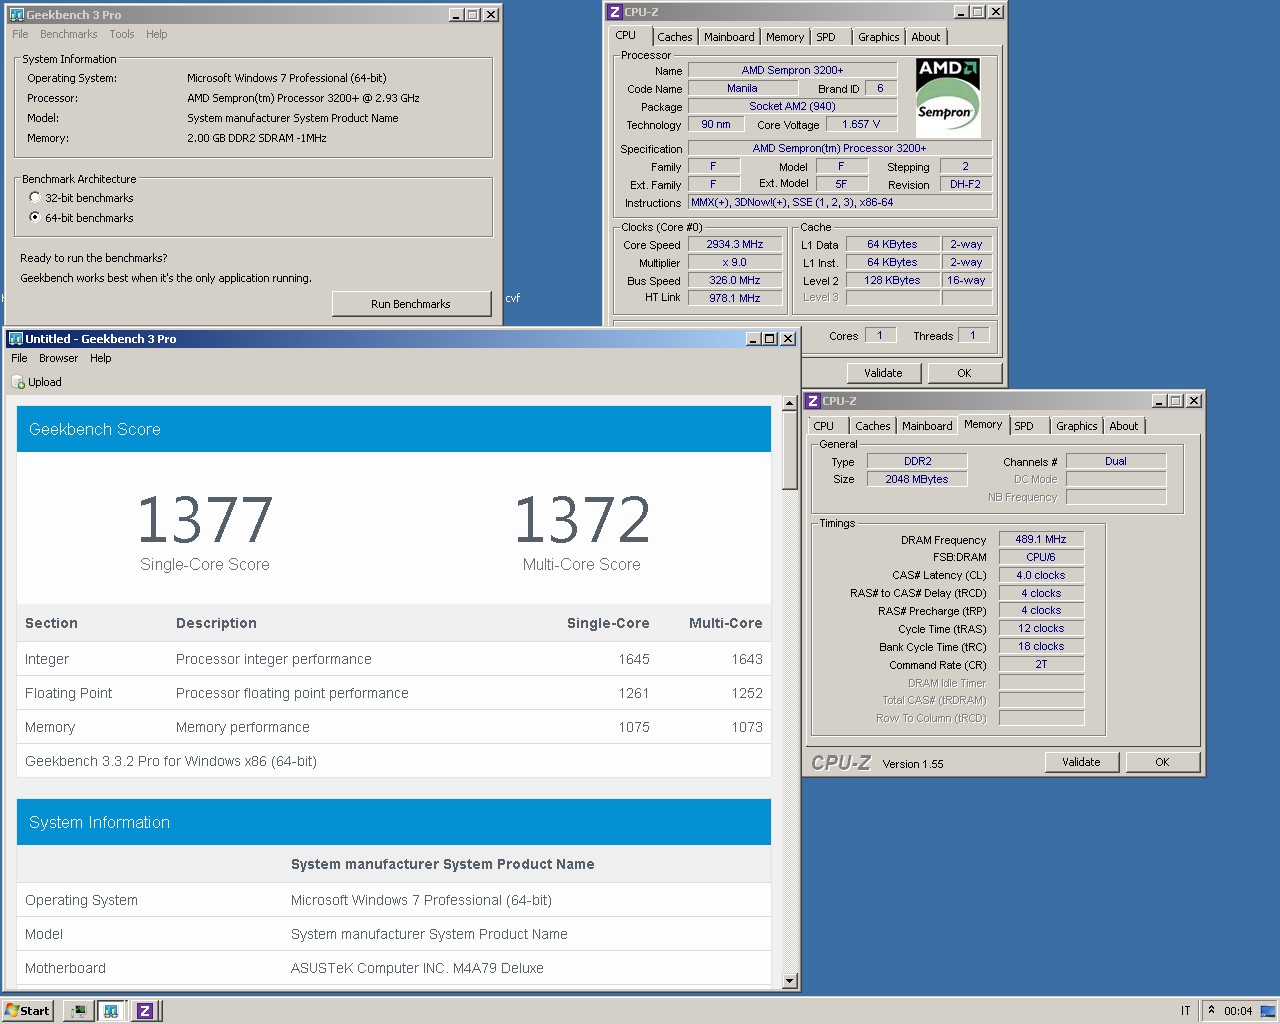
Task: Click the Integer row in results table
Action: click(394, 659)
